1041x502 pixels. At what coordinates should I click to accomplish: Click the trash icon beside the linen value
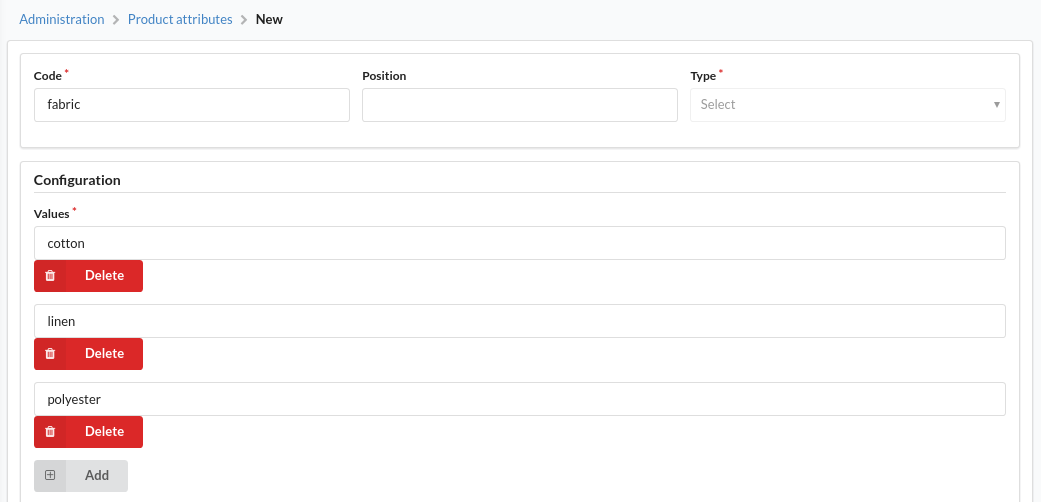50,354
